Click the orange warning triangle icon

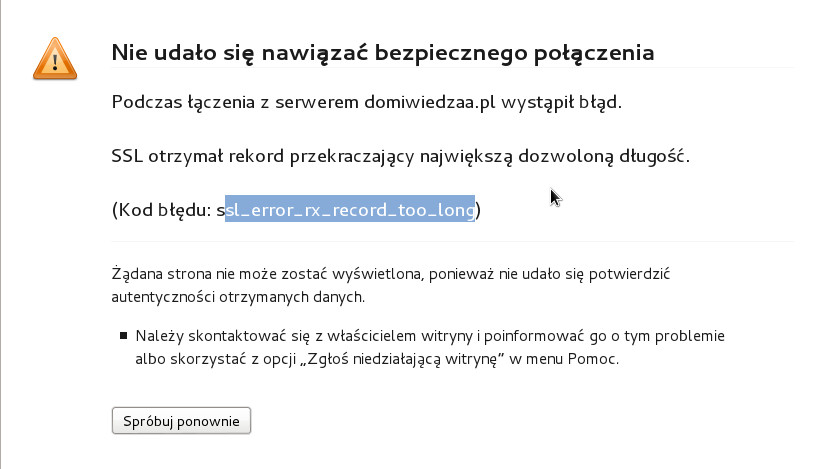coord(54,58)
